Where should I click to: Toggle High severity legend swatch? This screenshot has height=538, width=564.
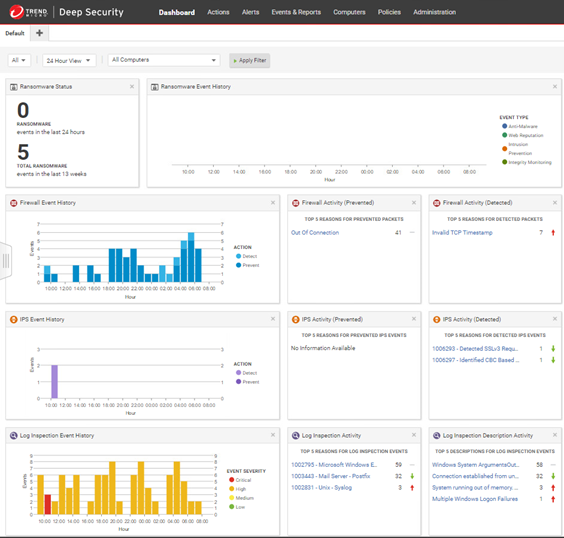point(232,489)
